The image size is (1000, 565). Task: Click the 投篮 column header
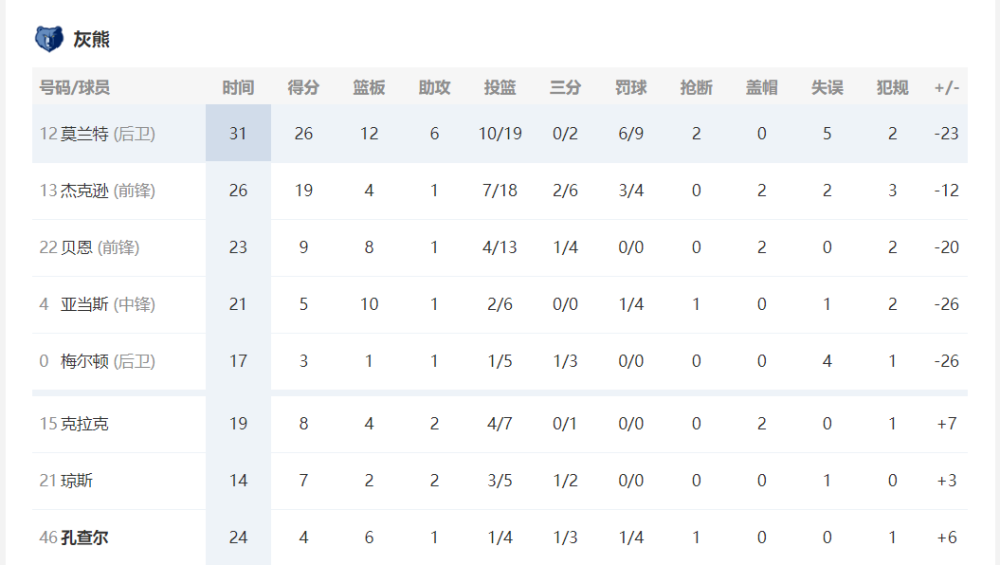coord(500,87)
